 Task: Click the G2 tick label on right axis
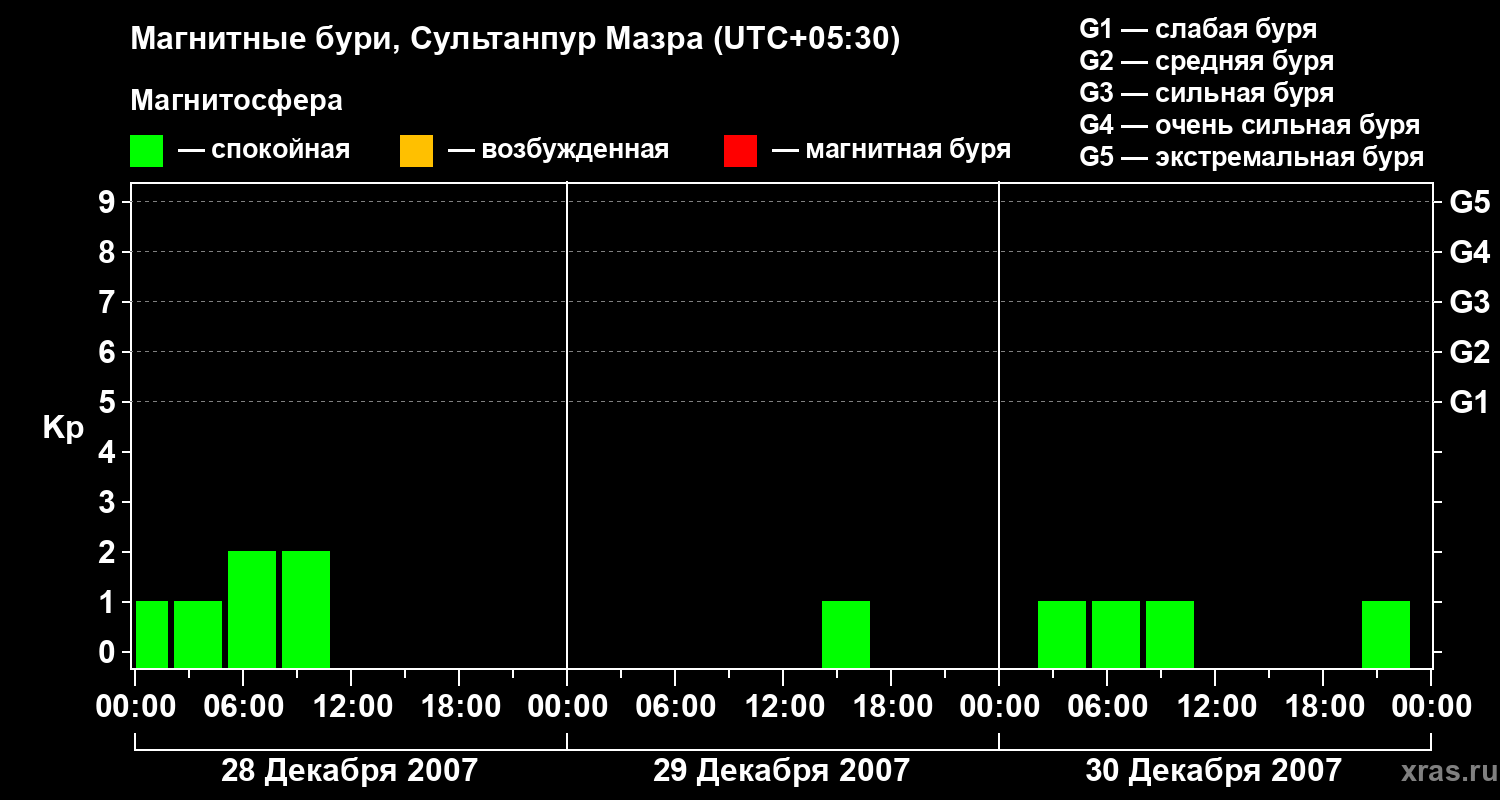[1470, 352]
